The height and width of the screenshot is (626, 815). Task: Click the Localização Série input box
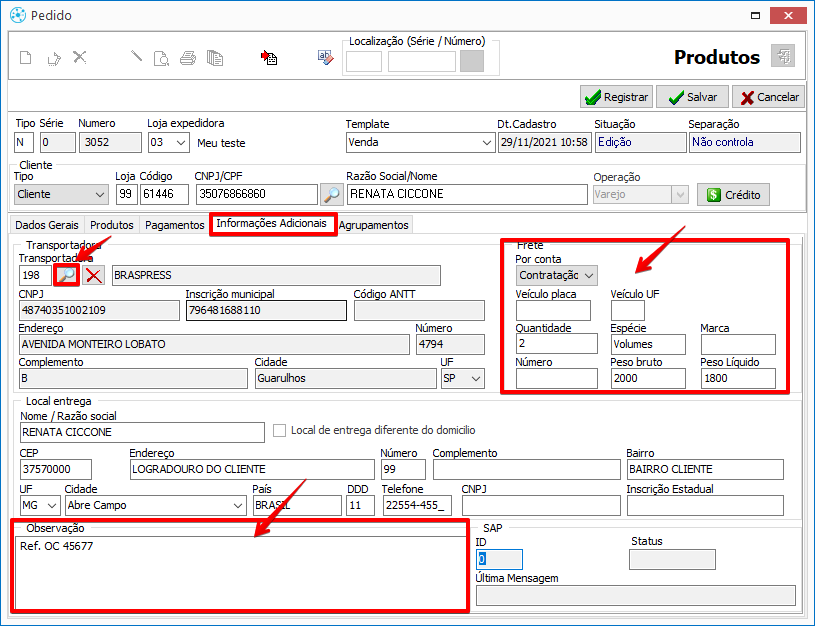pyautogui.click(x=364, y=62)
